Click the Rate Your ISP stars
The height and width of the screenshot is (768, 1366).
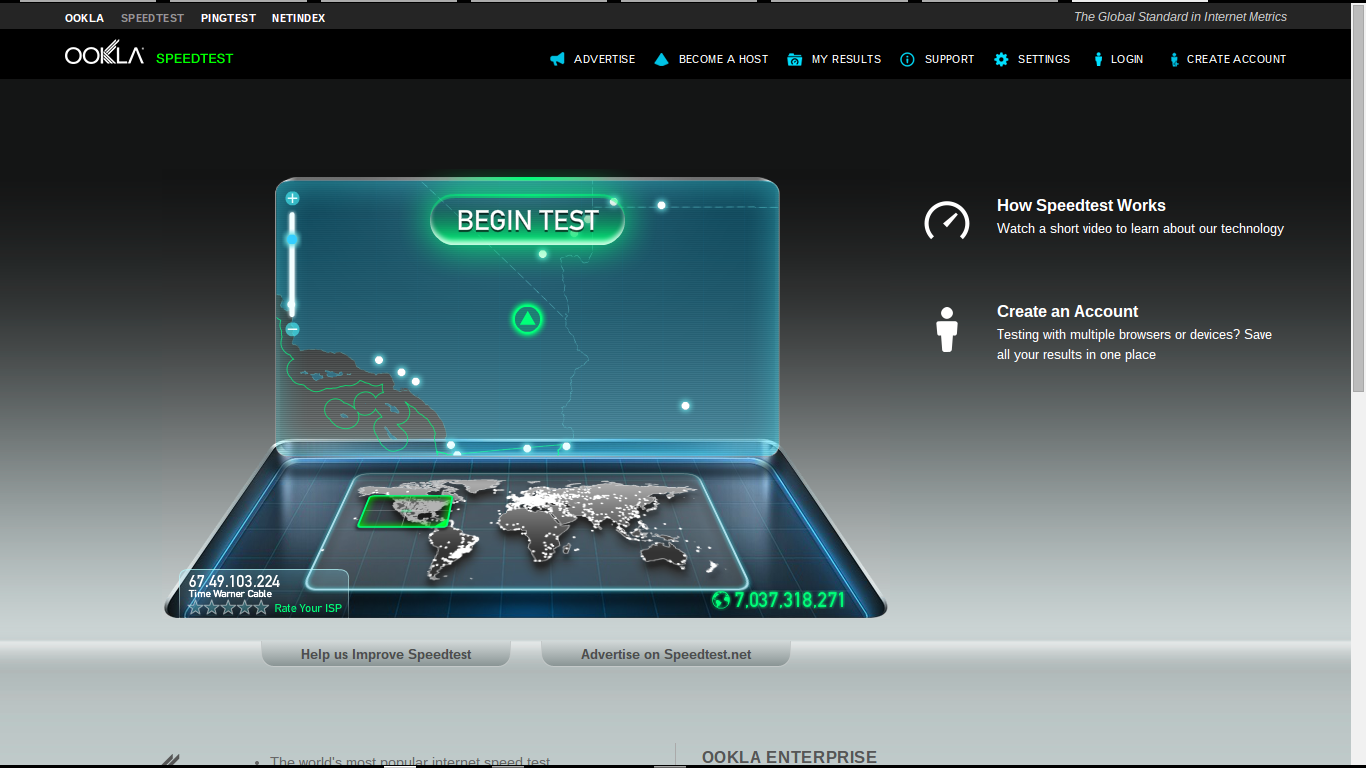pyautogui.click(x=228, y=607)
